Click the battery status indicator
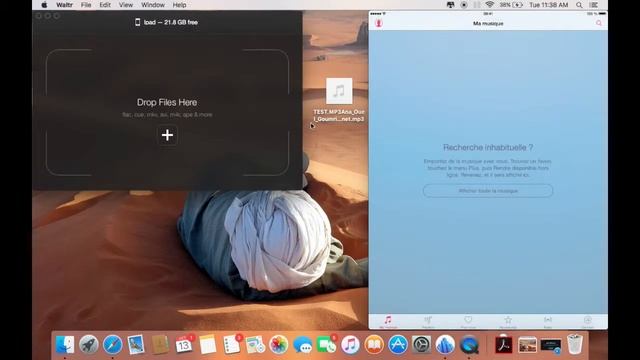640x360 pixels. [x=511, y=5]
